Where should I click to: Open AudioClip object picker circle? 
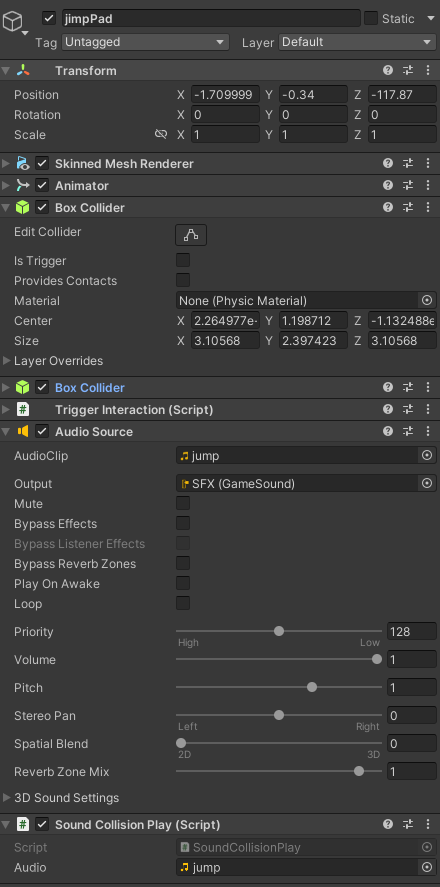click(427, 455)
